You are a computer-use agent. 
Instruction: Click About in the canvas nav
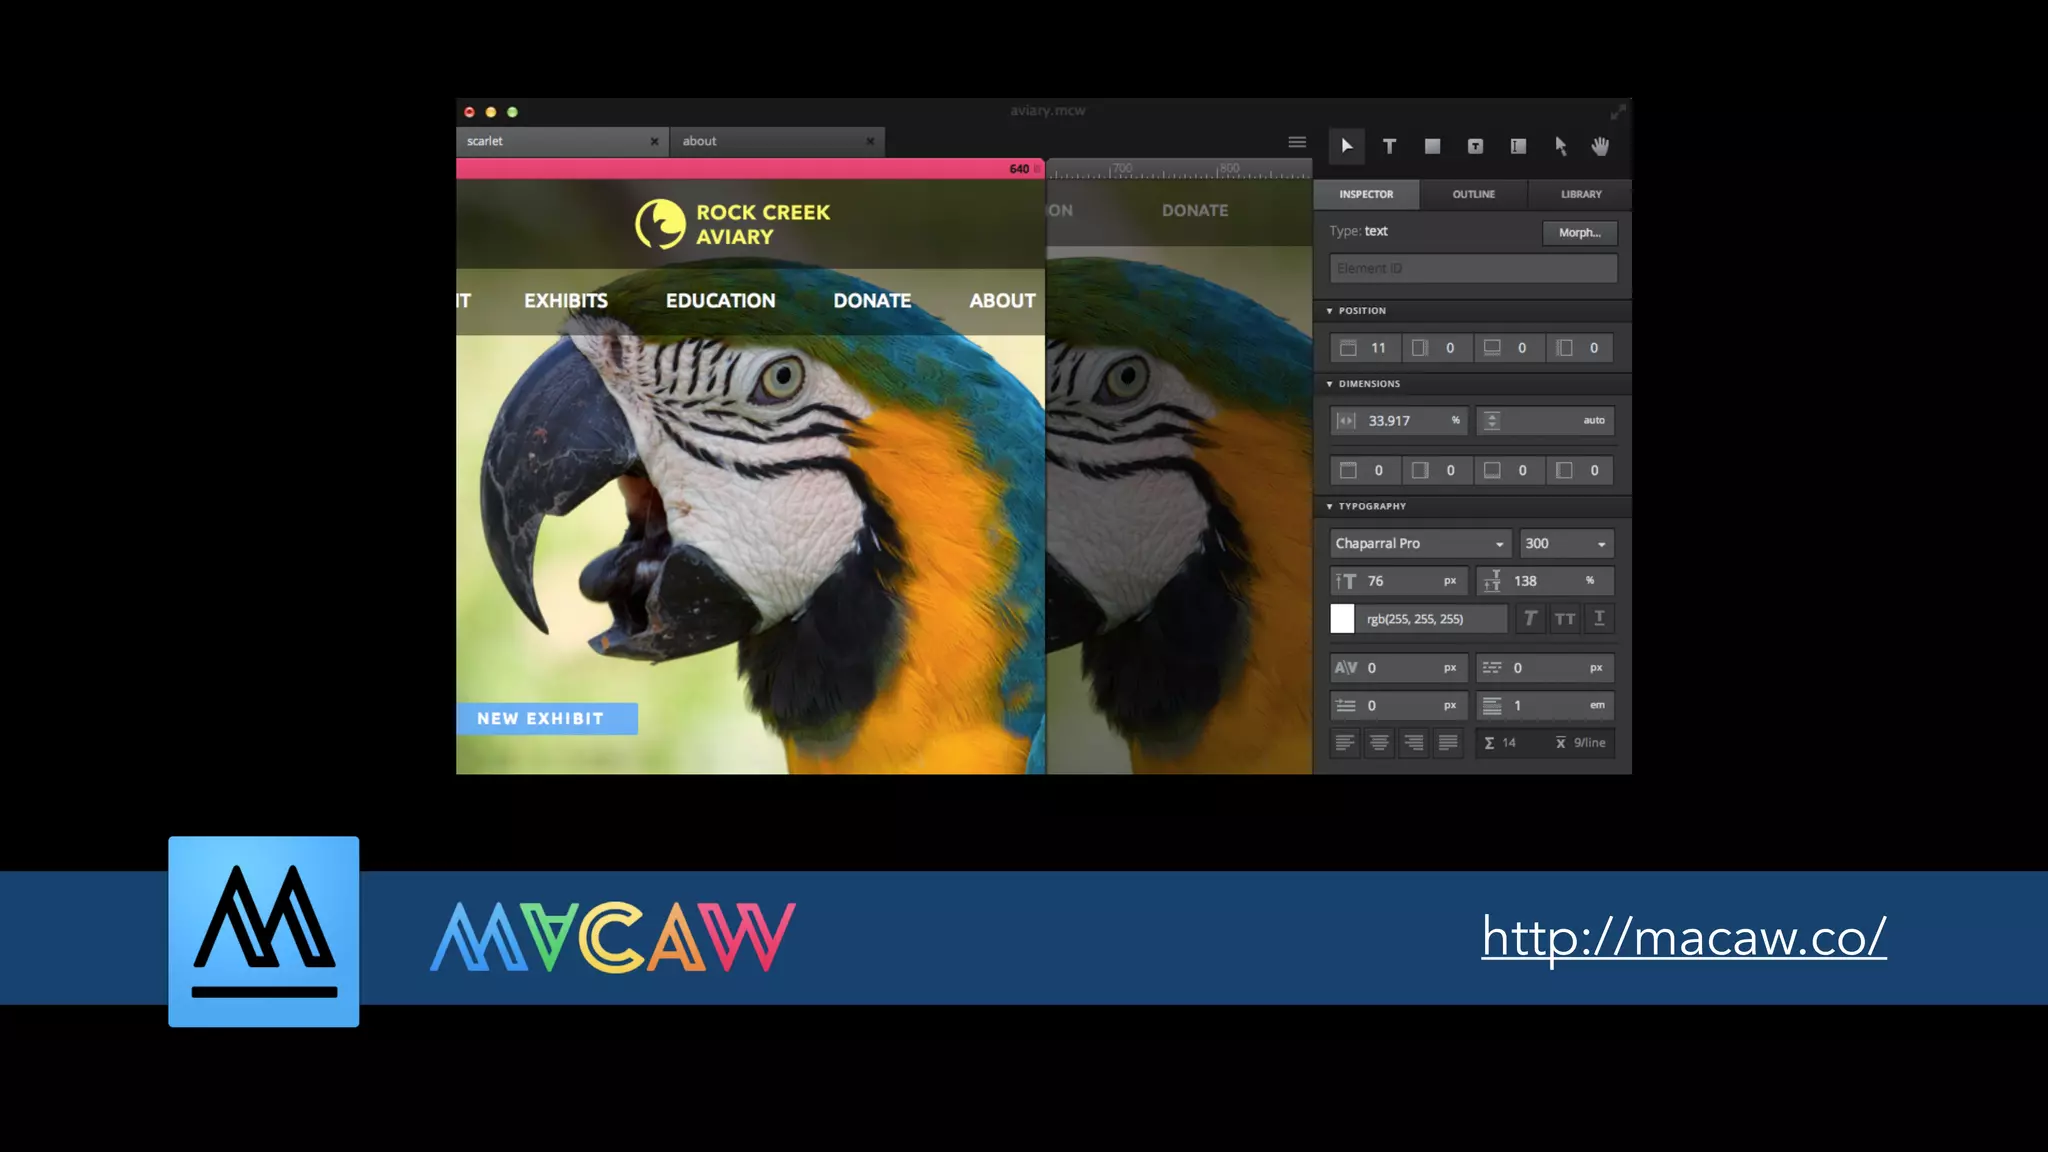(x=1002, y=301)
